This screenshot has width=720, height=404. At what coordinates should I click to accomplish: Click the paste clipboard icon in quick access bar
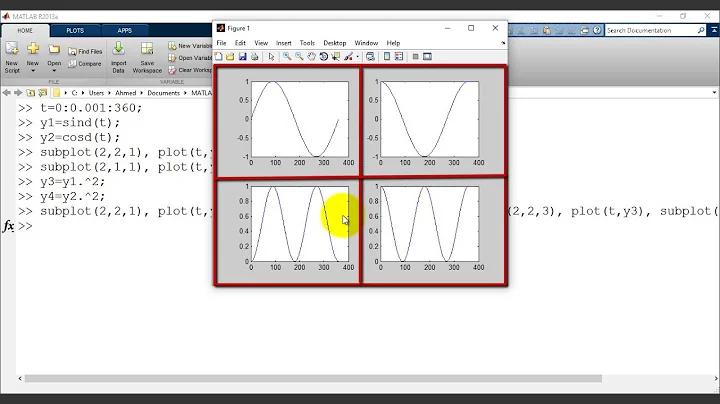[546, 30]
